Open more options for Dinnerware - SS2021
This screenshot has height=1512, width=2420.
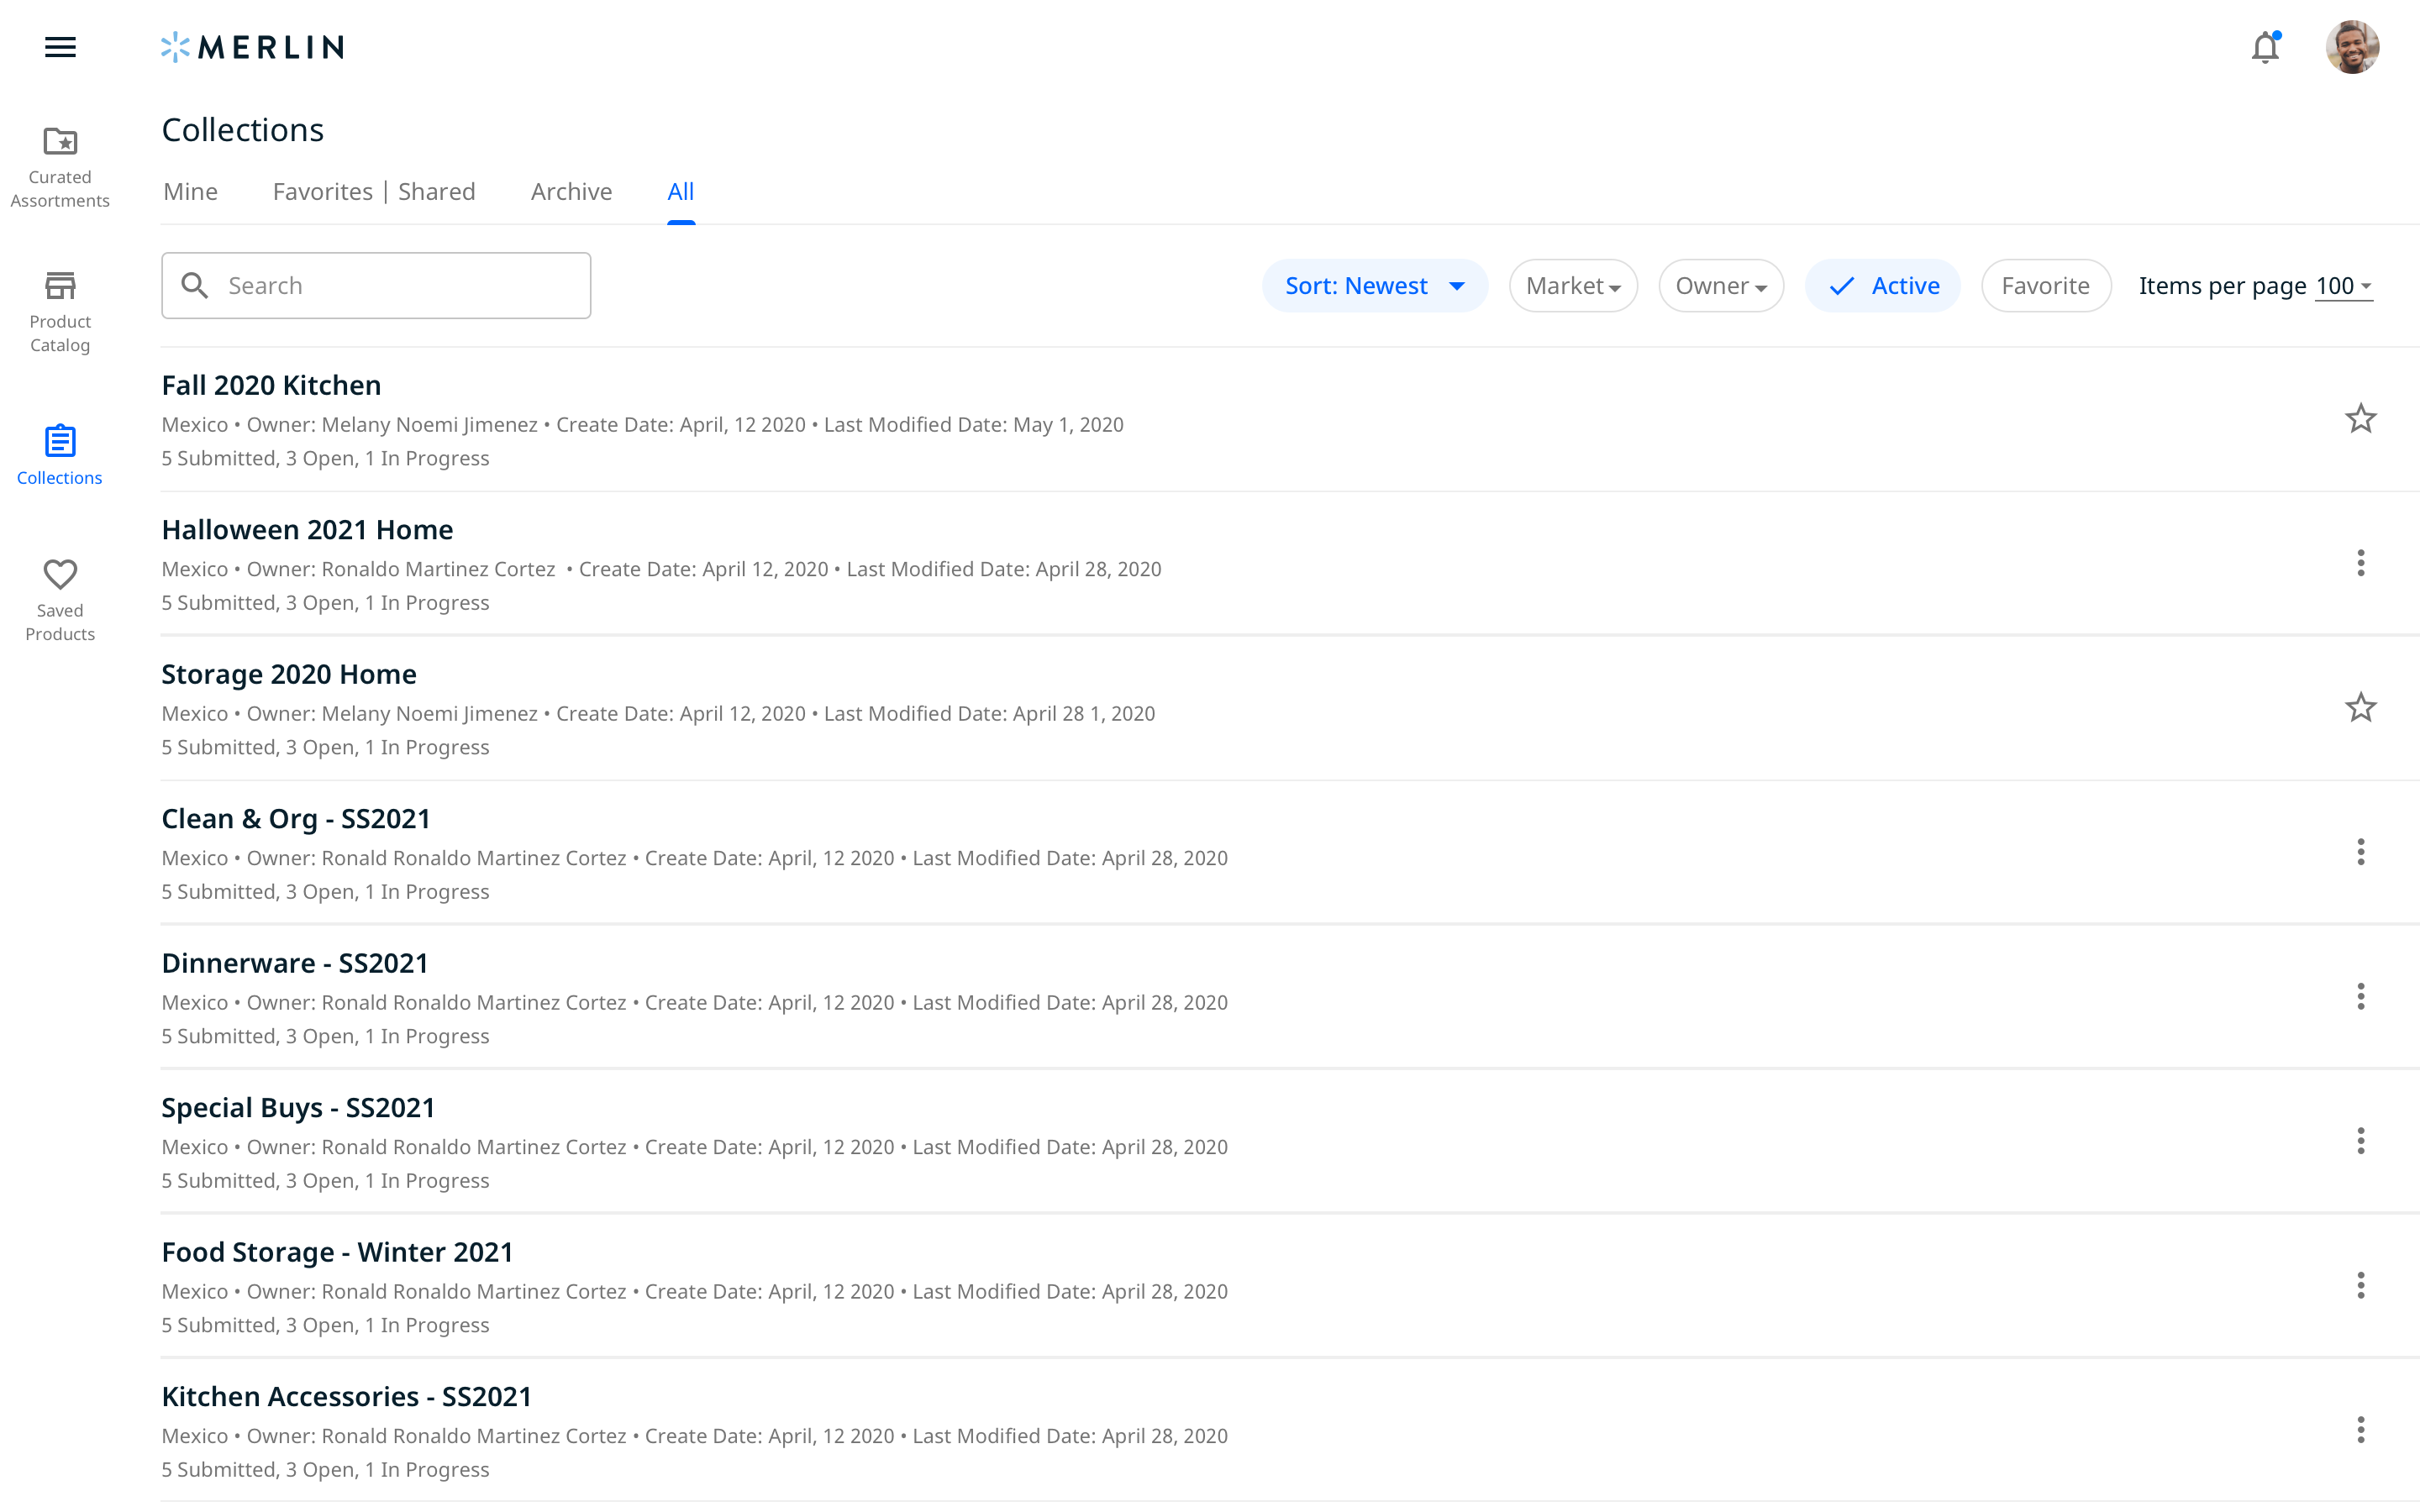tap(2360, 996)
